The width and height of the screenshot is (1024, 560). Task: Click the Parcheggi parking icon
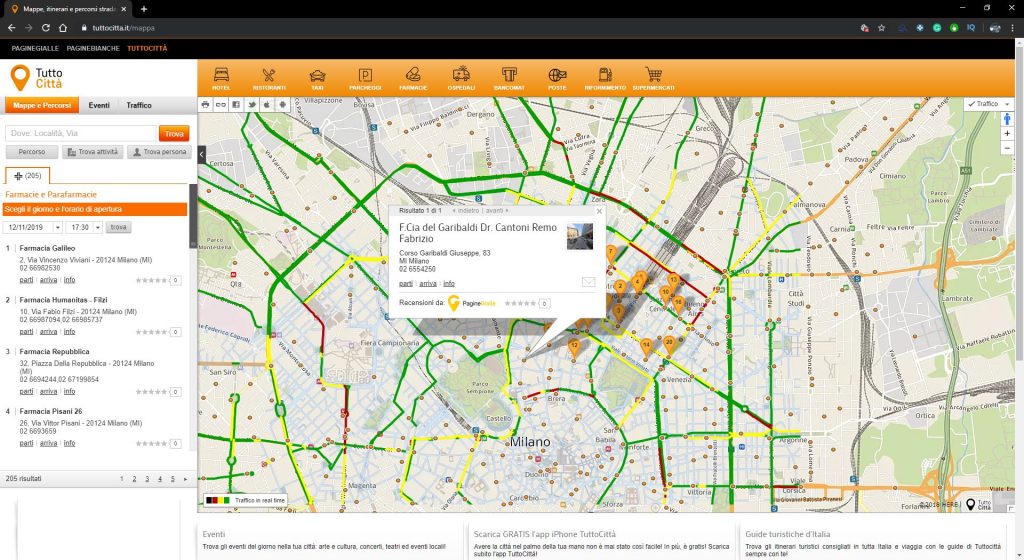point(365,77)
